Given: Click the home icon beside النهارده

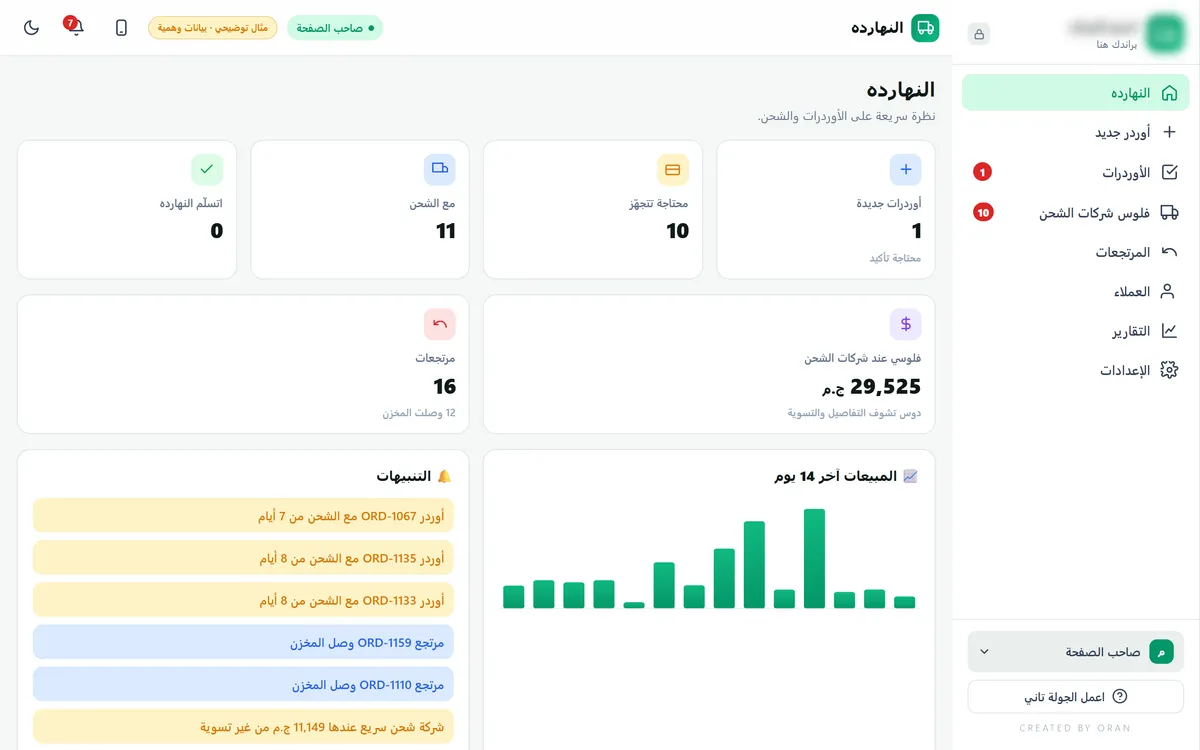Looking at the screenshot, I should point(1169,92).
